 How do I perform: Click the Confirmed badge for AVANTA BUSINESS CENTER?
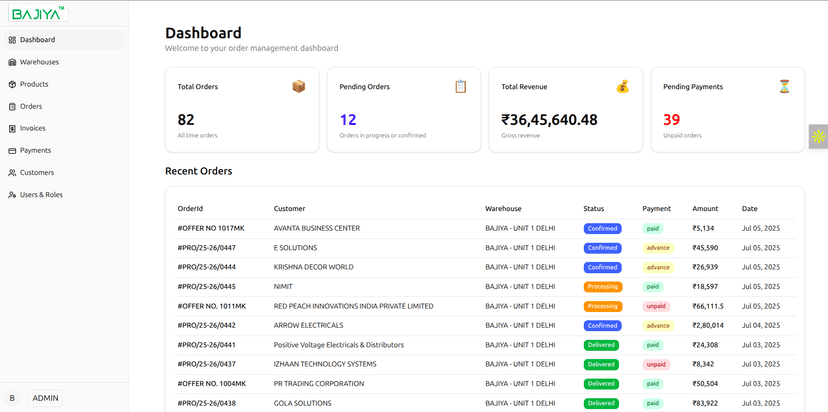click(x=603, y=229)
